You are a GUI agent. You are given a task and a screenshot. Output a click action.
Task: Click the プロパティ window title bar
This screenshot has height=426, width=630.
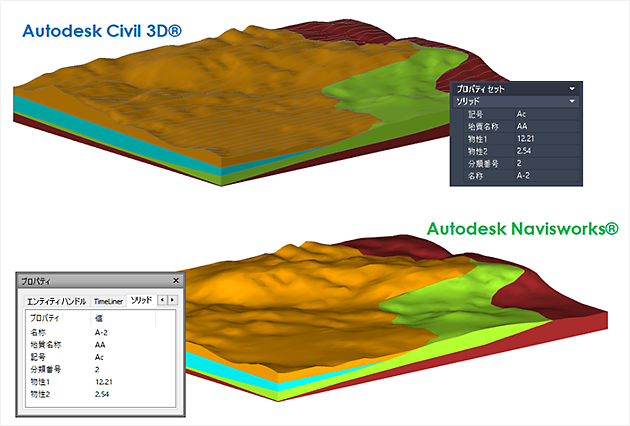(x=100, y=281)
